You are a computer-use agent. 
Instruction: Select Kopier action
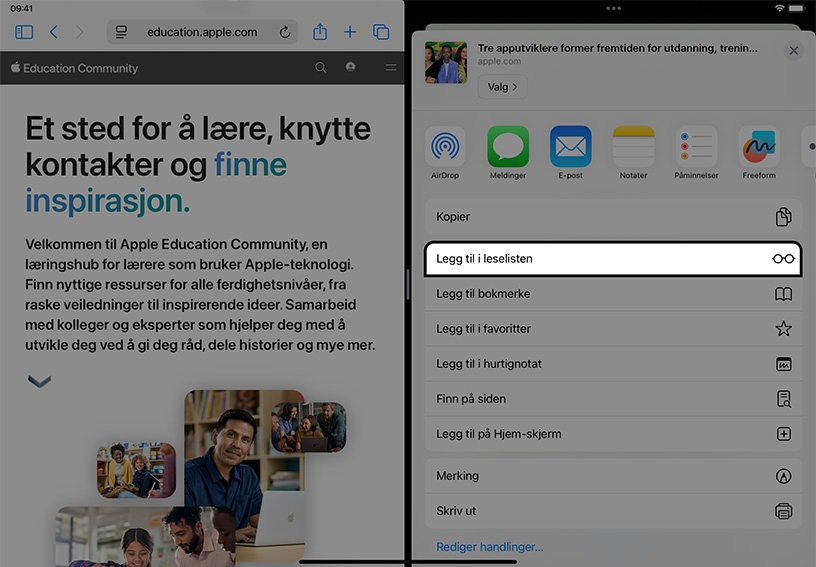[613, 217]
